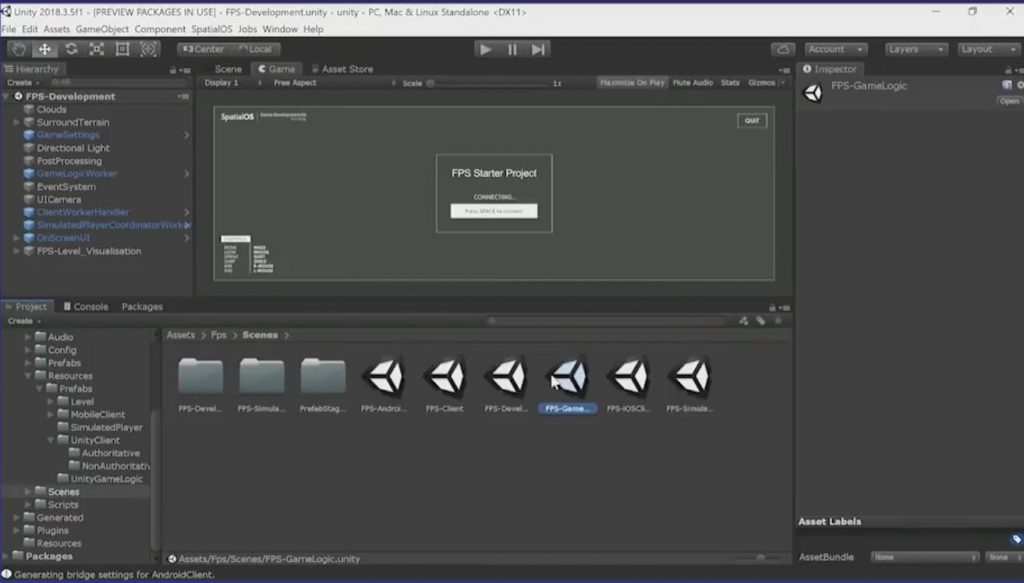The height and width of the screenshot is (583, 1024).
Task: Open the Component menu
Action: (160, 29)
